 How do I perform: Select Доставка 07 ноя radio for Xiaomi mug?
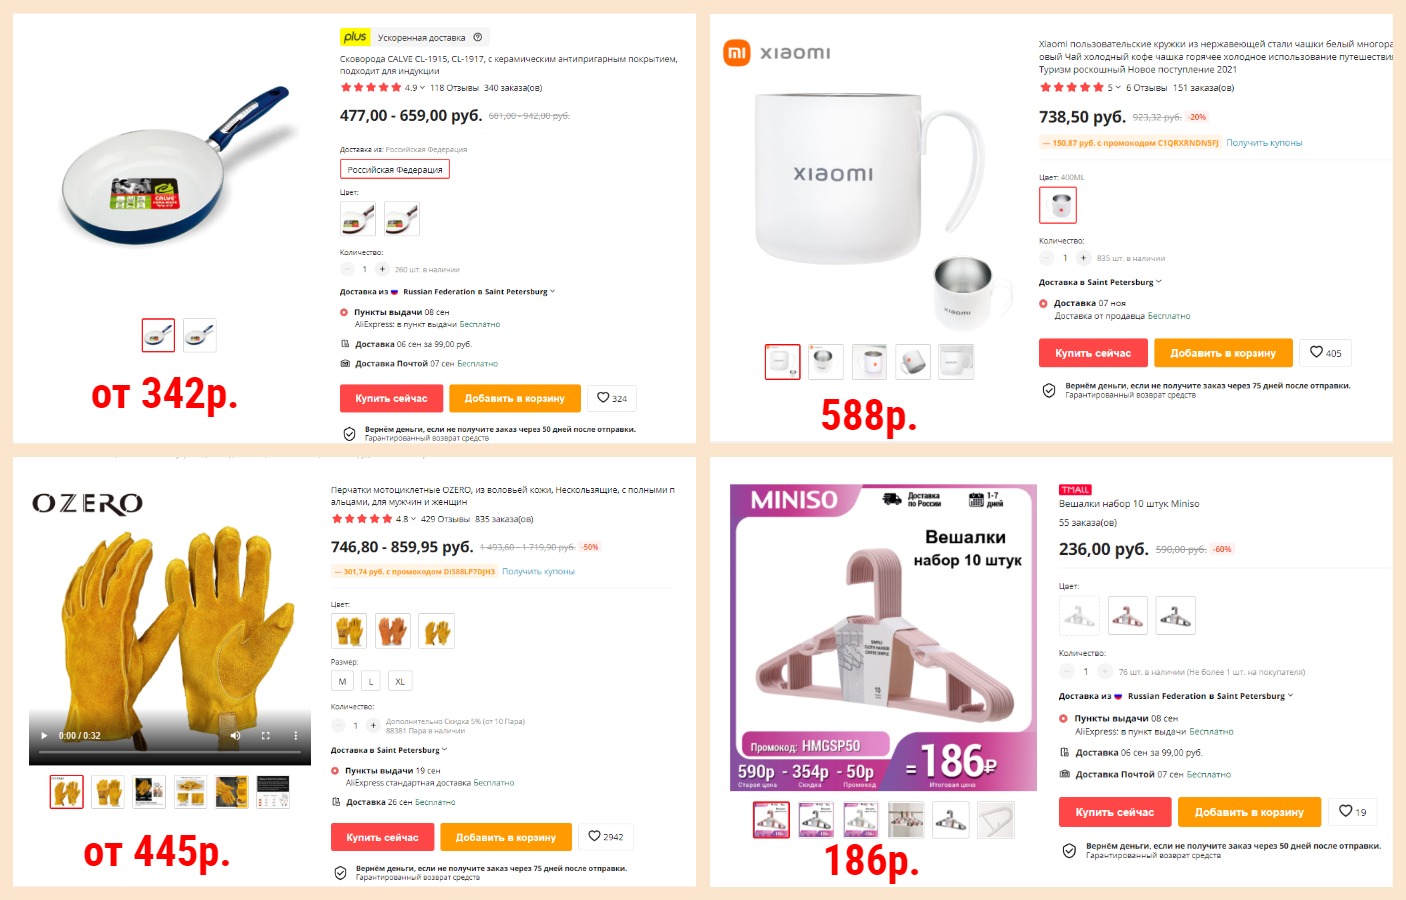coord(1043,303)
